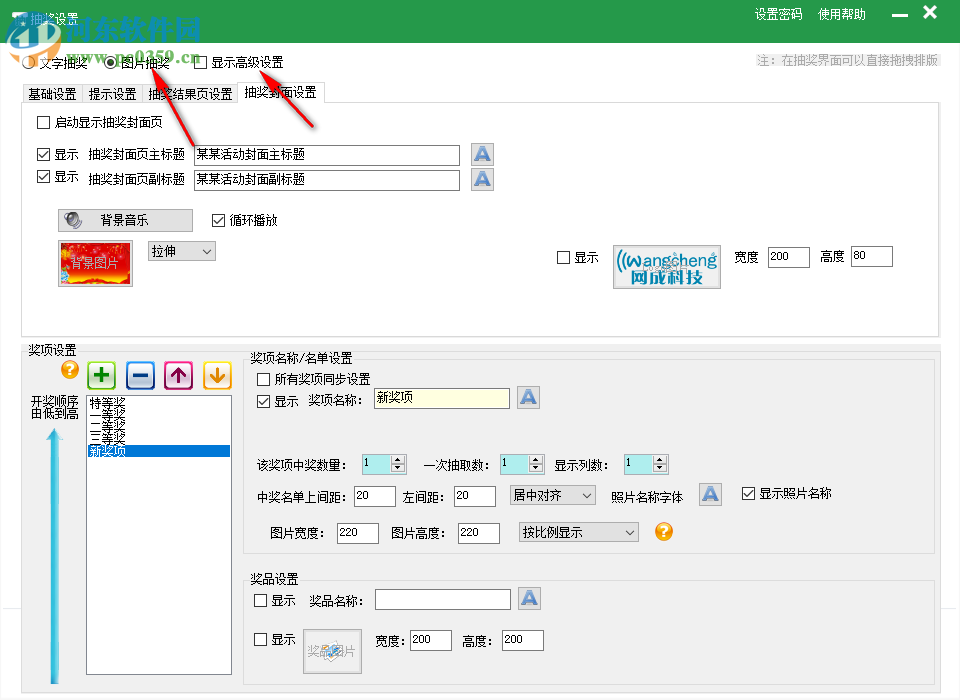The height and width of the screenshot is (700, 960).
Task: Click the orange help icon next to 按比例显示
Action: point(665,533)
